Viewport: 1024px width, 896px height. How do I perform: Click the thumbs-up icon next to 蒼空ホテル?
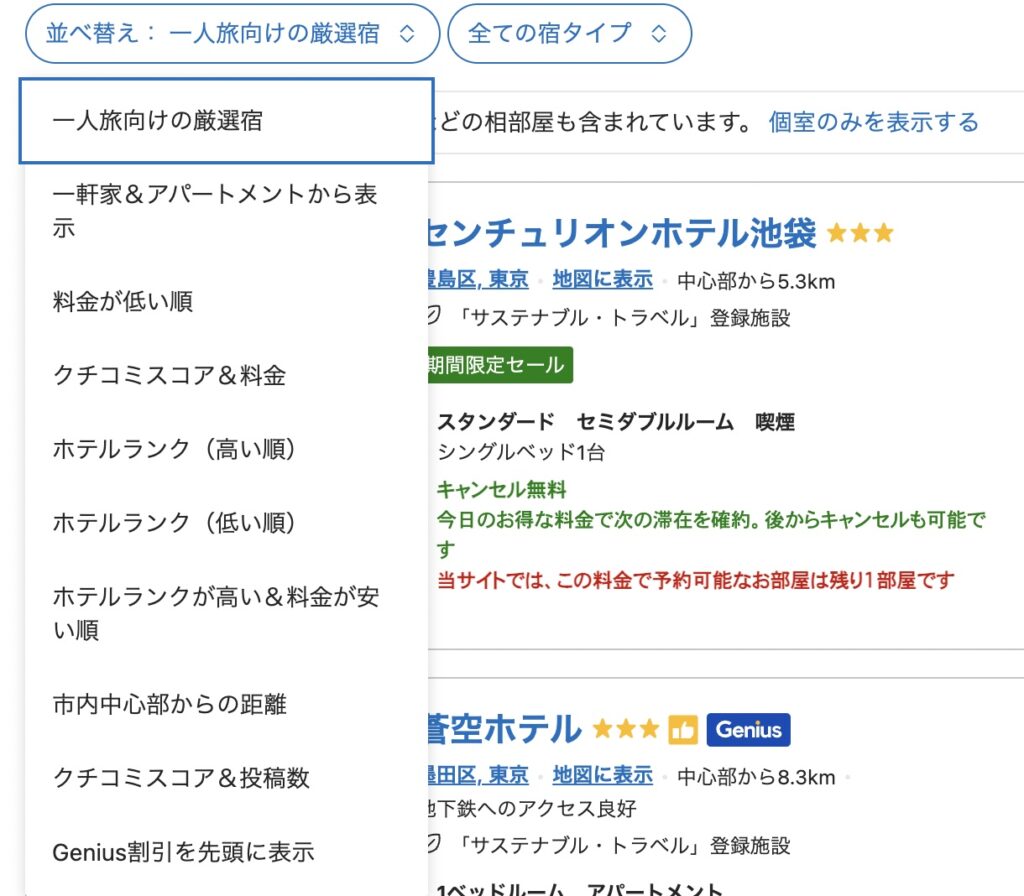682,730
